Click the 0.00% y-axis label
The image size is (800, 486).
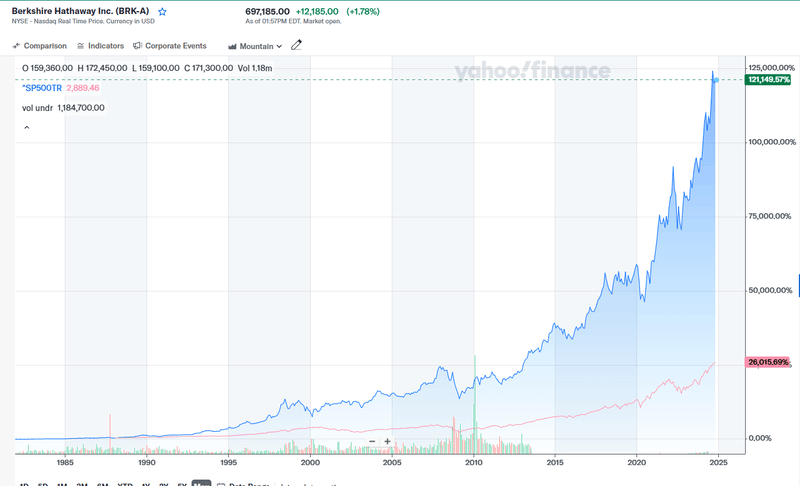760,439
